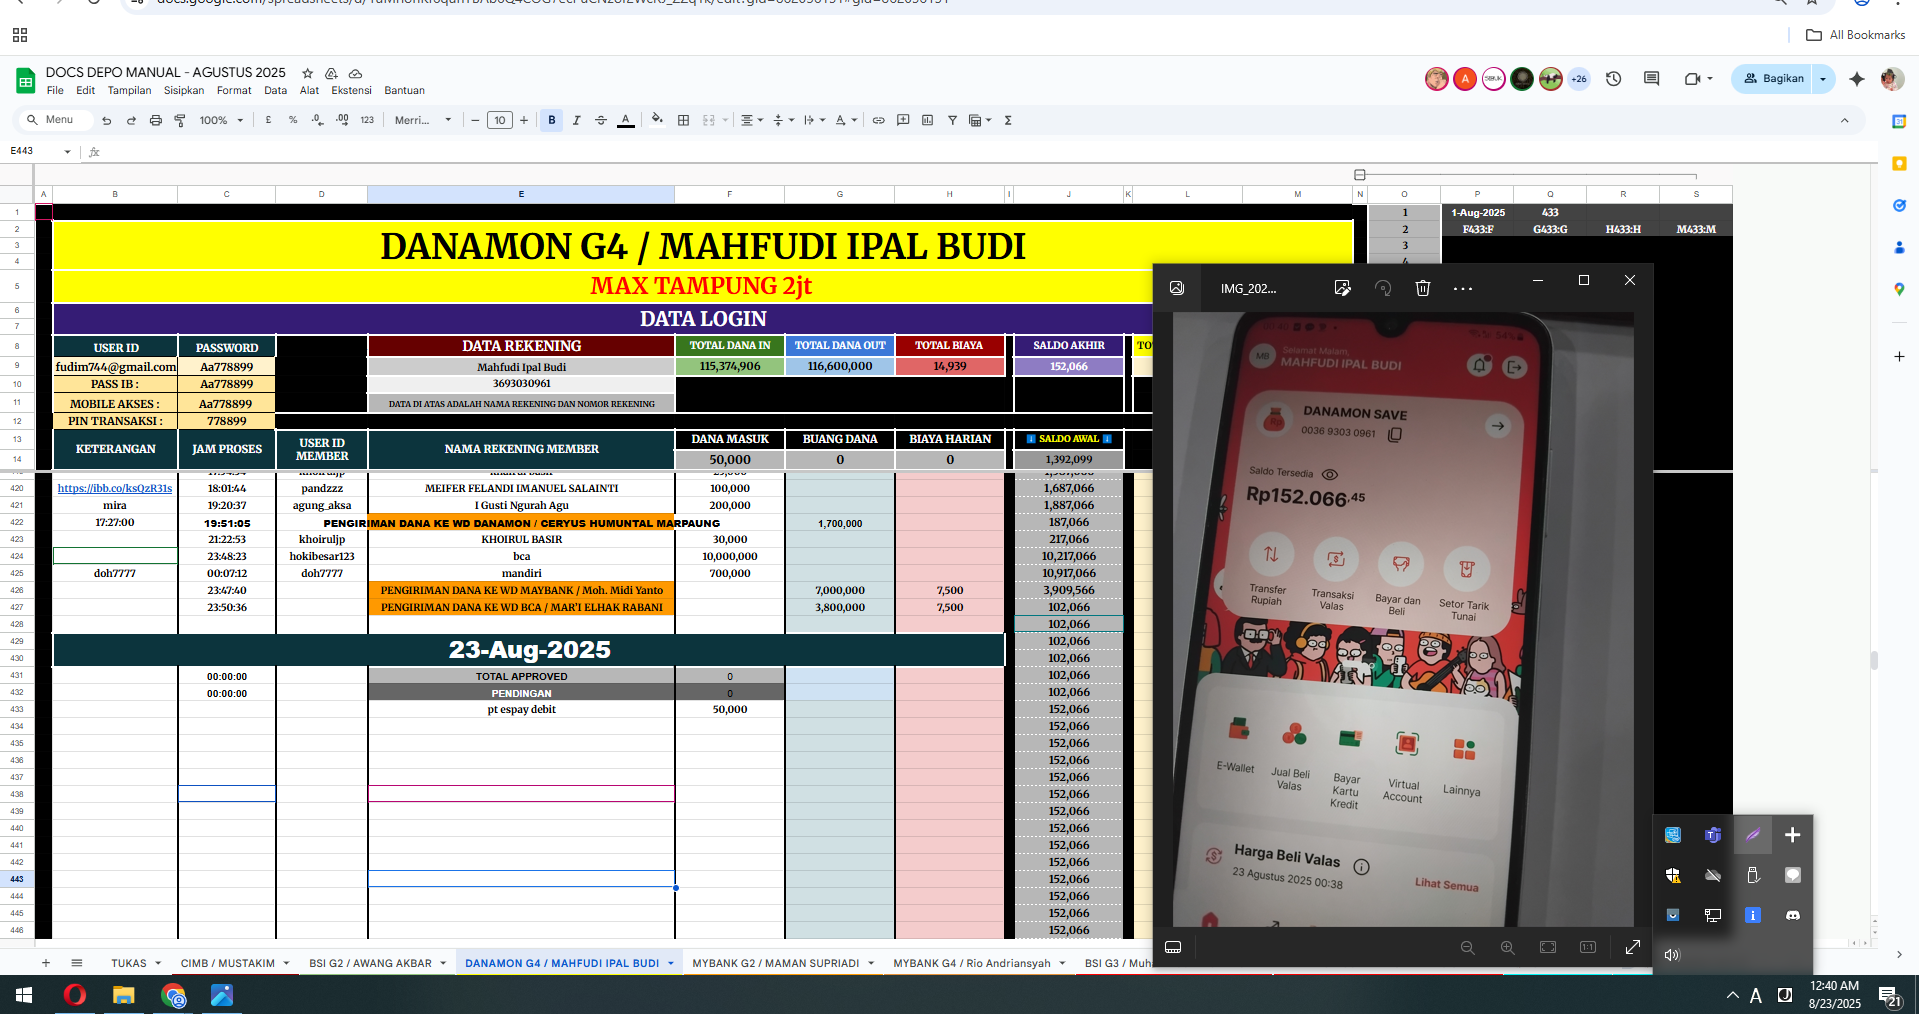Click the Redo icon in Sheets toolbar
The width and height of the screenshot is (1919, 1014).
coord(131,120)
